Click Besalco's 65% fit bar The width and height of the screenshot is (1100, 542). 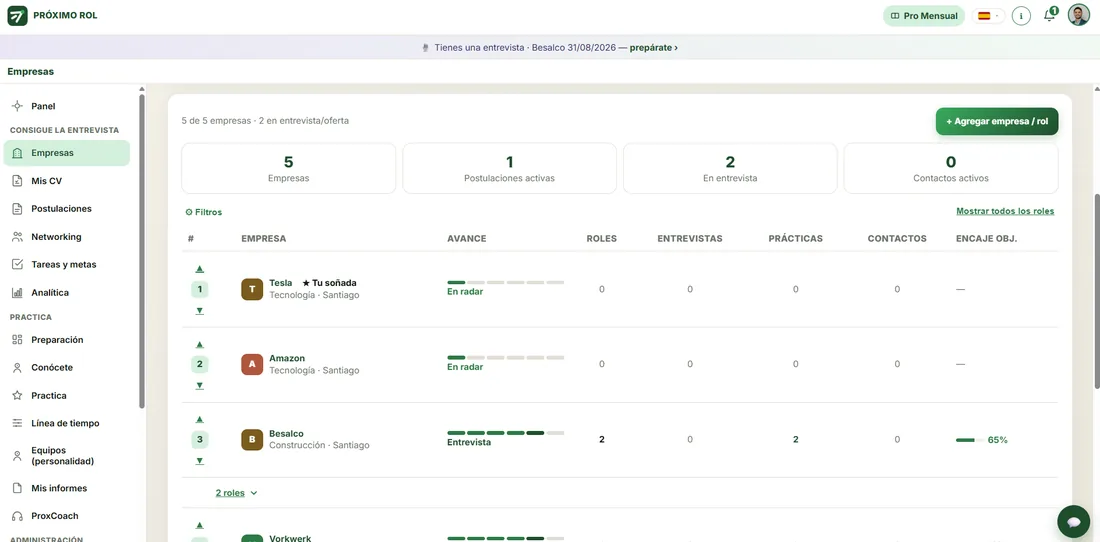pyautogui.click(x=968, y=440)
